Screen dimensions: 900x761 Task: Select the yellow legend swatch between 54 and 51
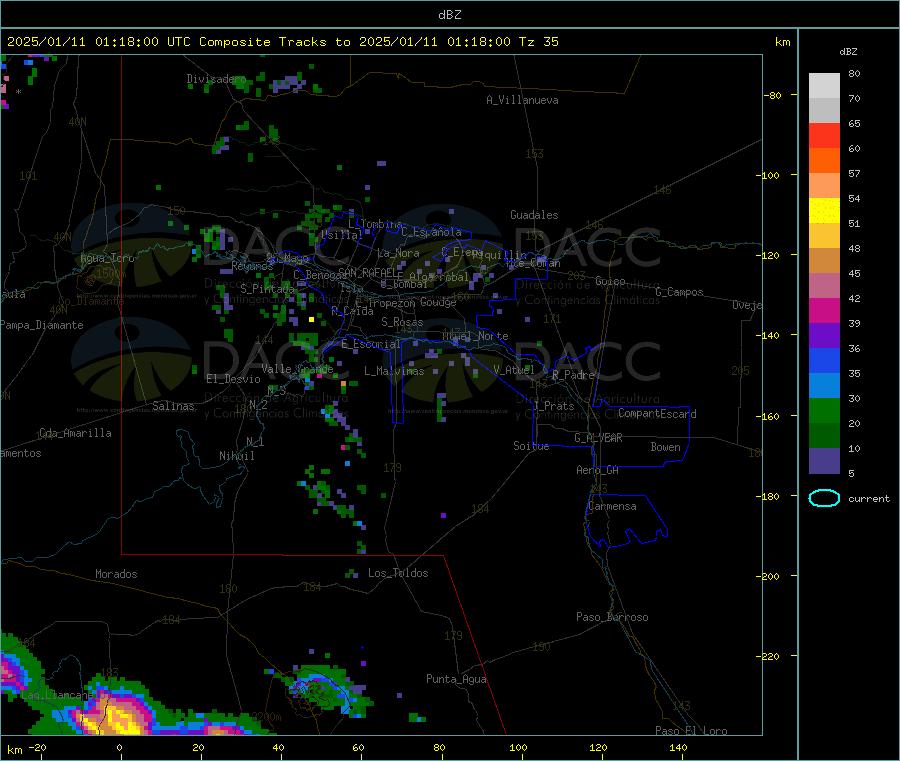coord(824,211)
